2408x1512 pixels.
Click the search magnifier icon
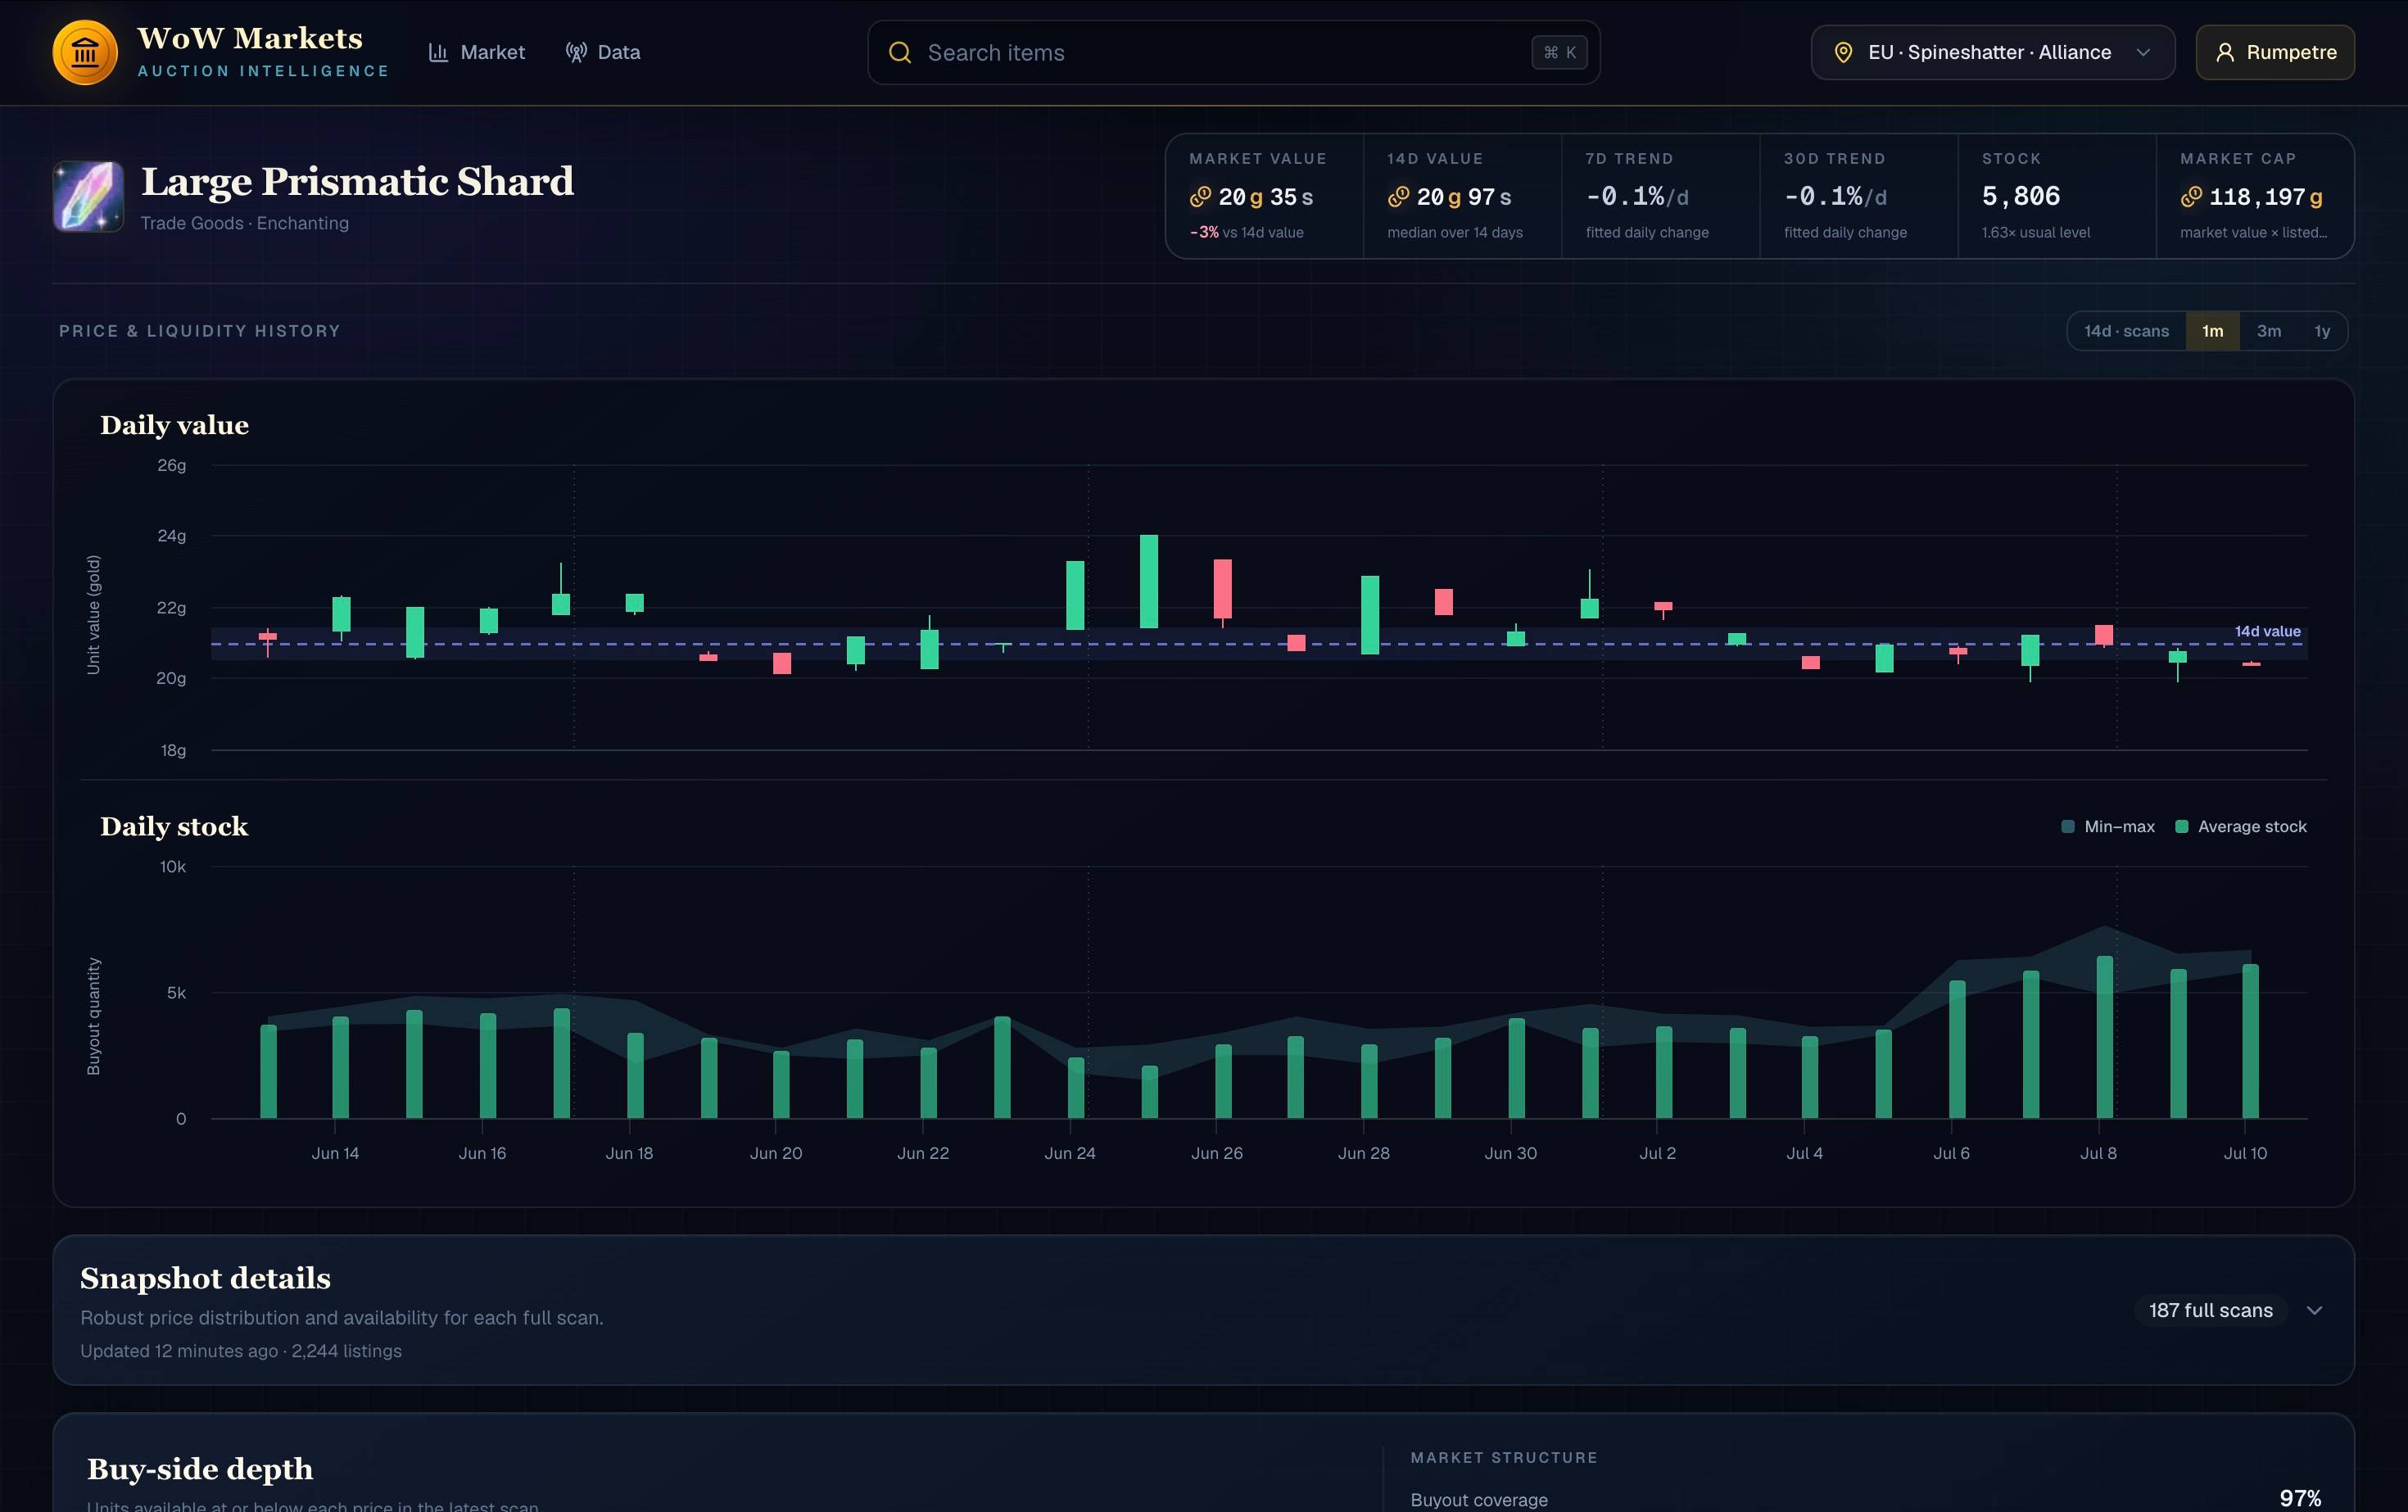(x=900, y=52)
